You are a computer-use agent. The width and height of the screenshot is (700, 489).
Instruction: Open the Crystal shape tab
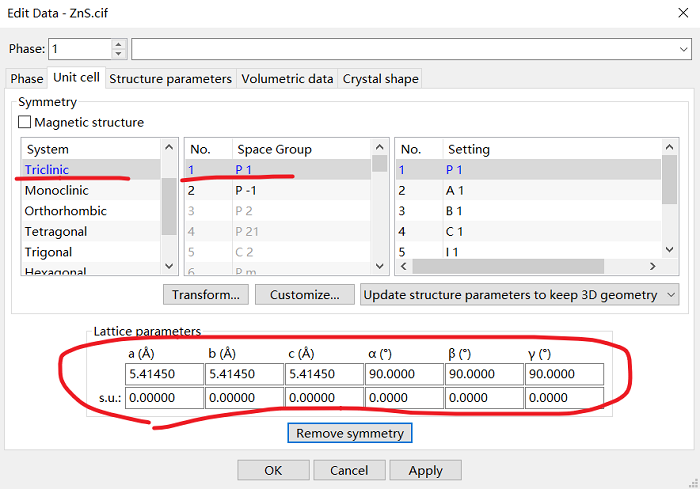[380, 79]
